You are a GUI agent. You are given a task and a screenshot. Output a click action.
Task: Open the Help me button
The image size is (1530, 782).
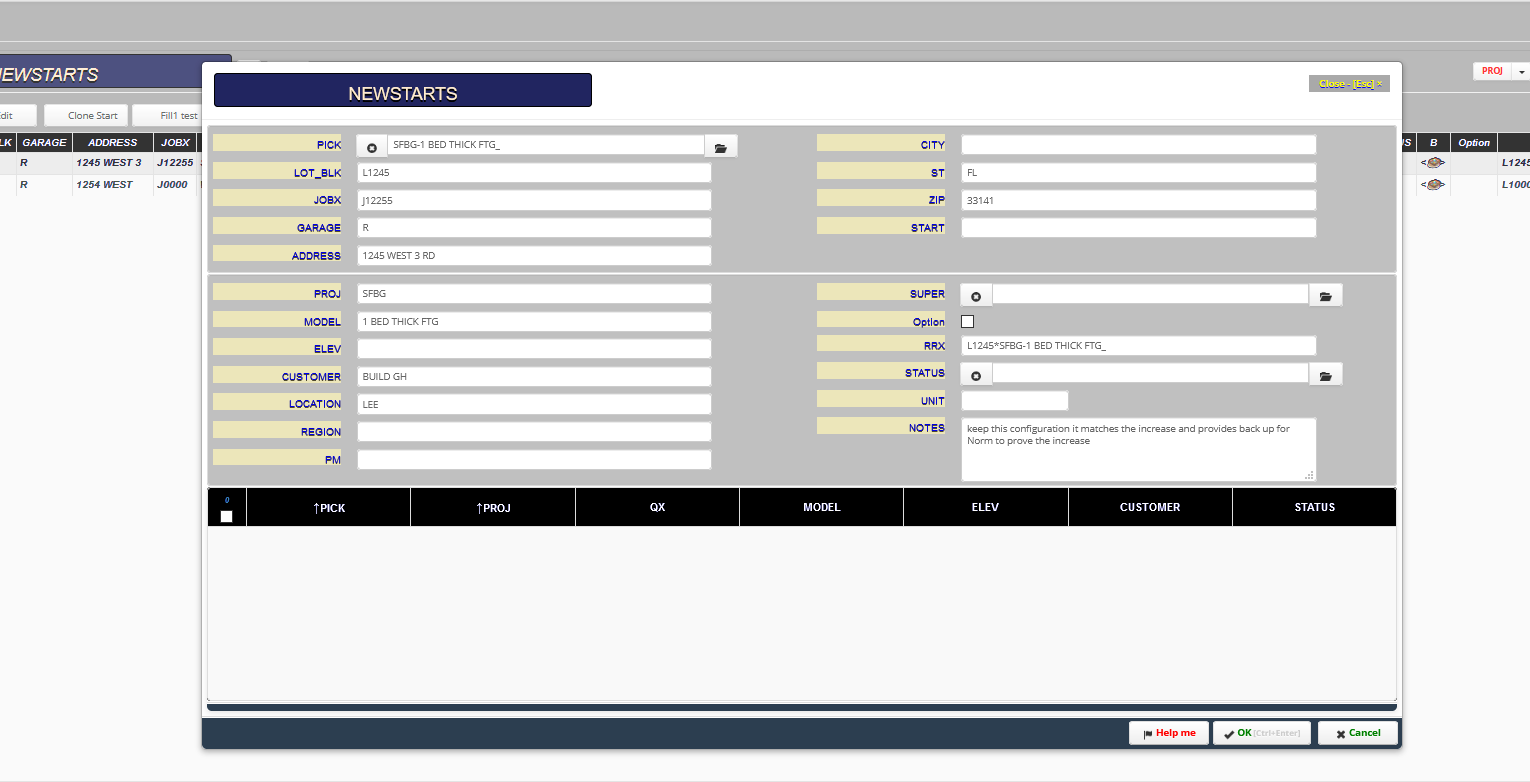click(1169, 733)
